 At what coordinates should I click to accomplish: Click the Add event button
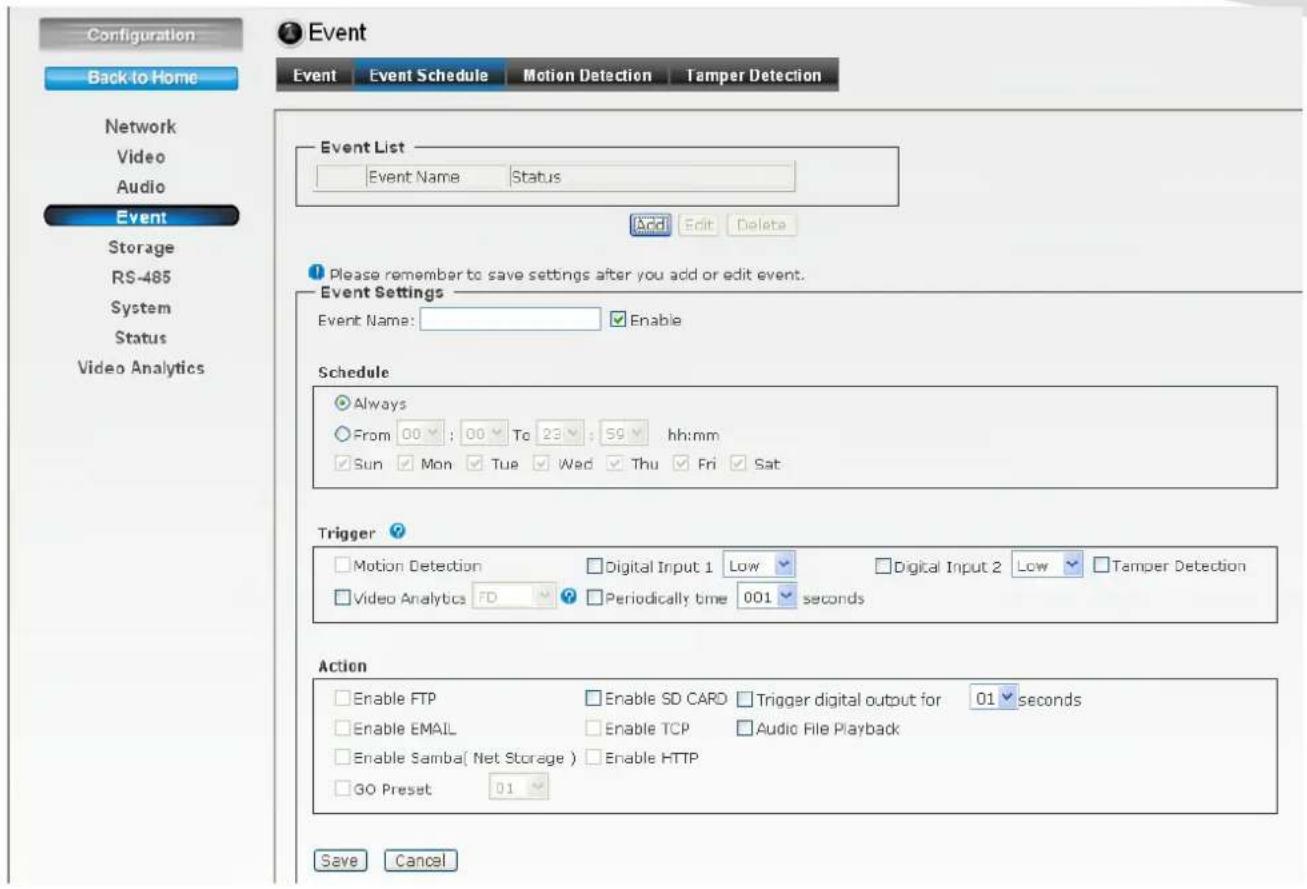pyautogui.click(x=652, y=225)
